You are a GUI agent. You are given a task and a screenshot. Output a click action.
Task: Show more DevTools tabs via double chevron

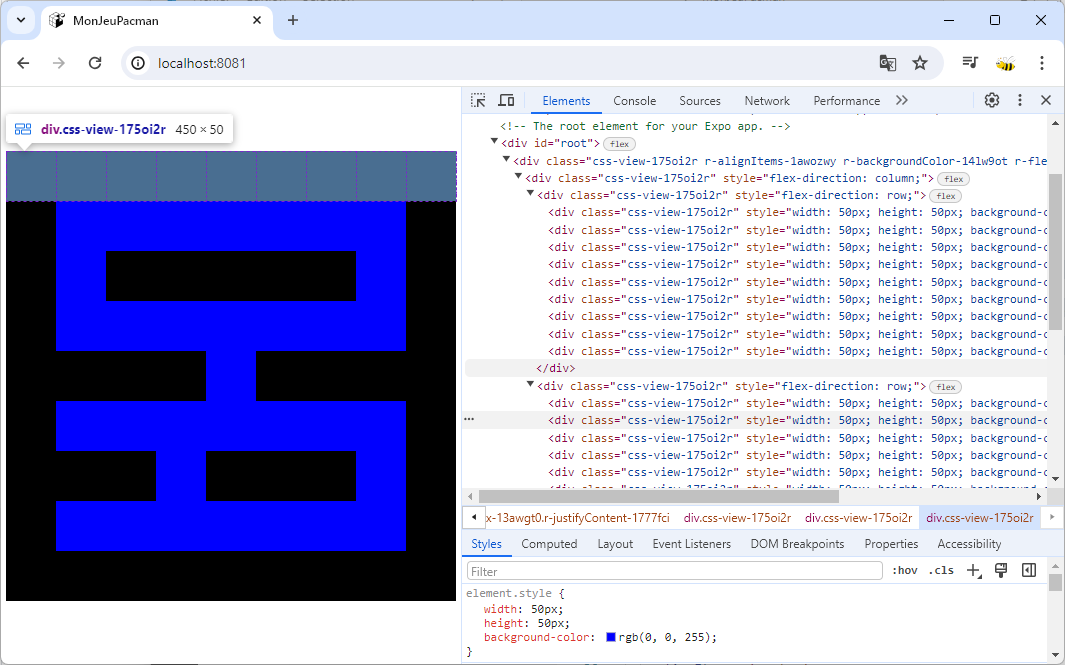[x=901, y=100]
